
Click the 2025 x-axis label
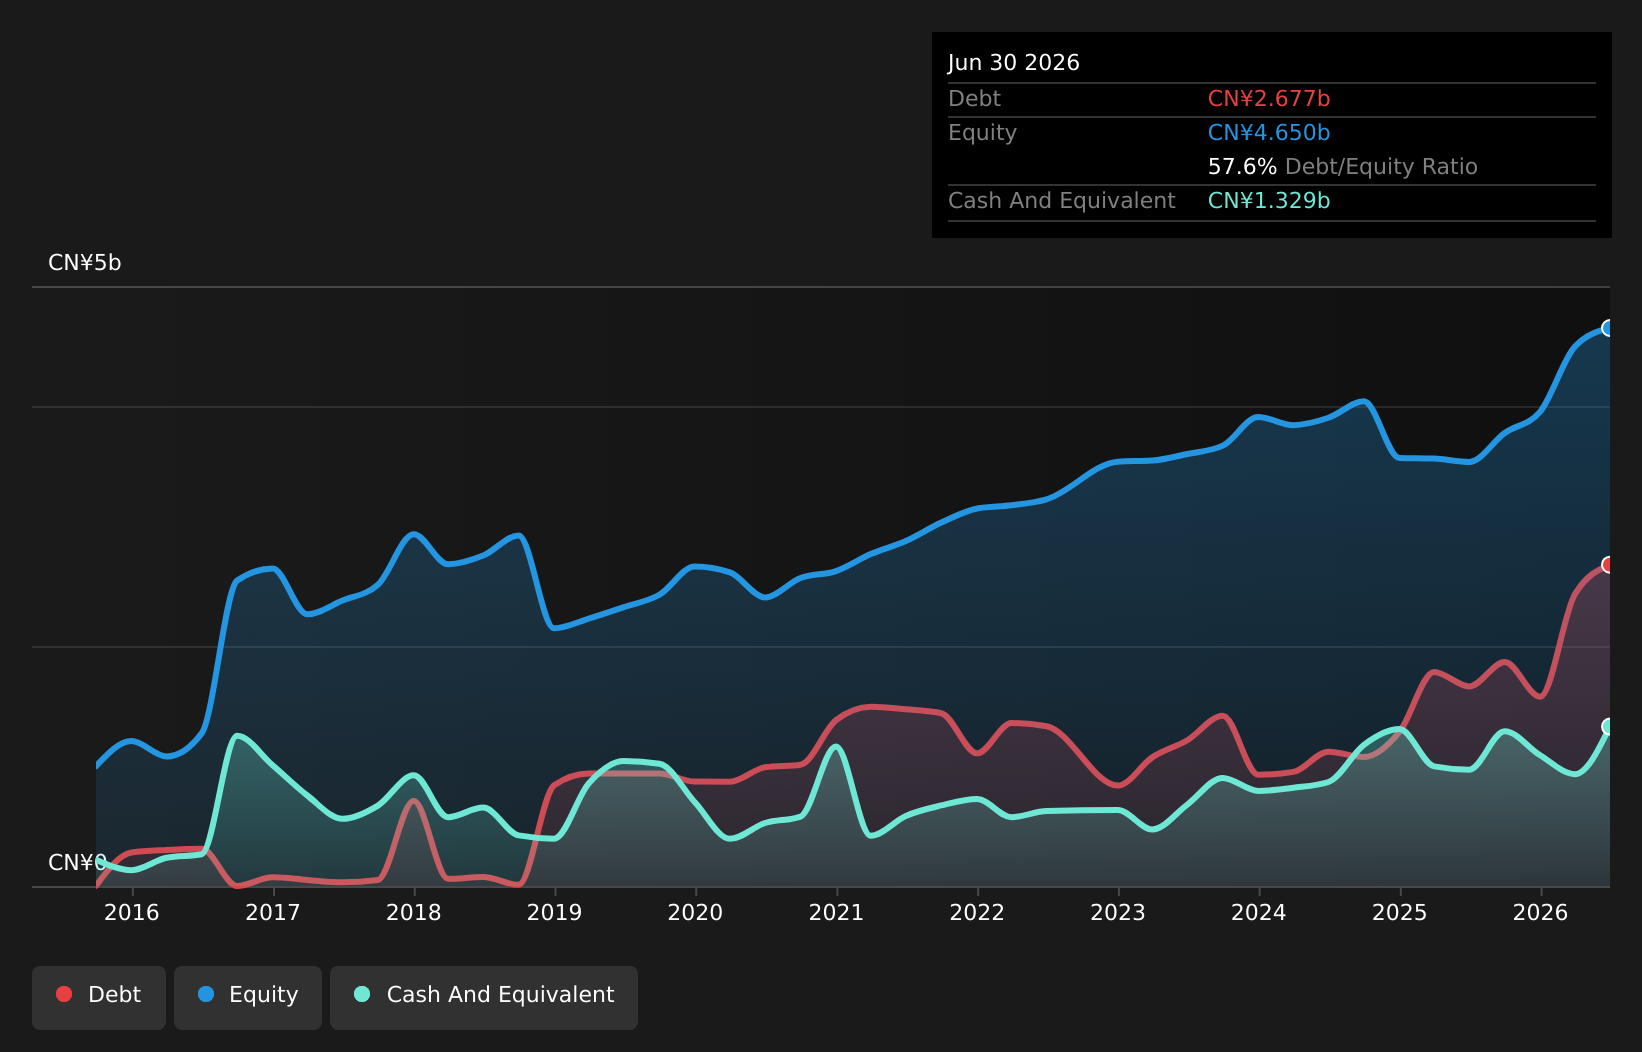pyautogui.click(x=1400, y=912)
